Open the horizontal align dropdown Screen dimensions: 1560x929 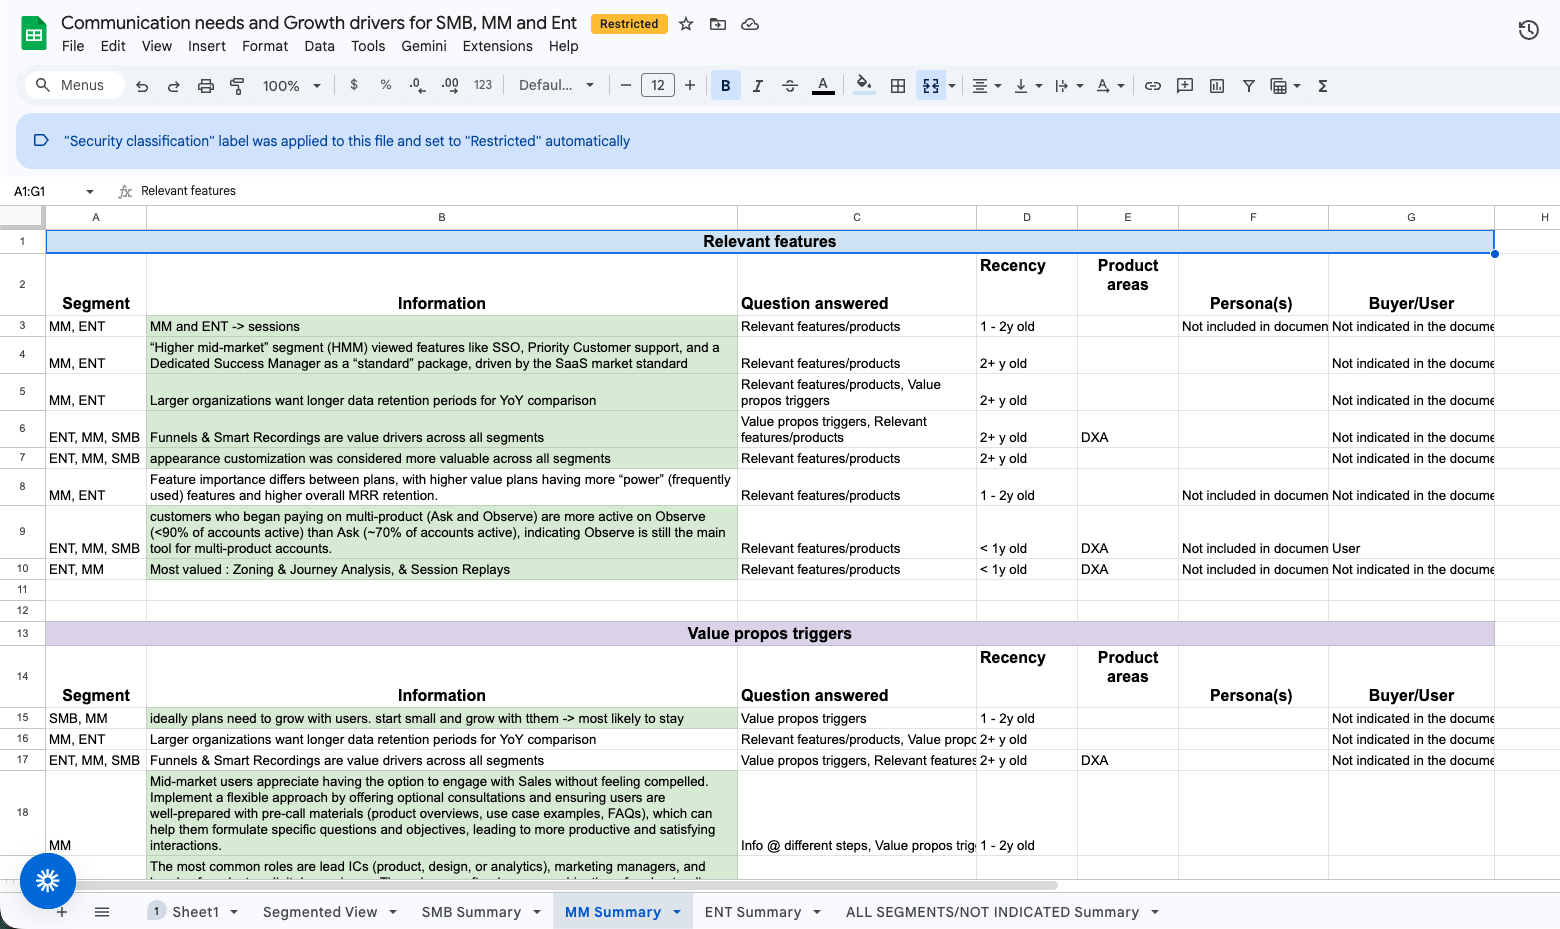point(987,86)
